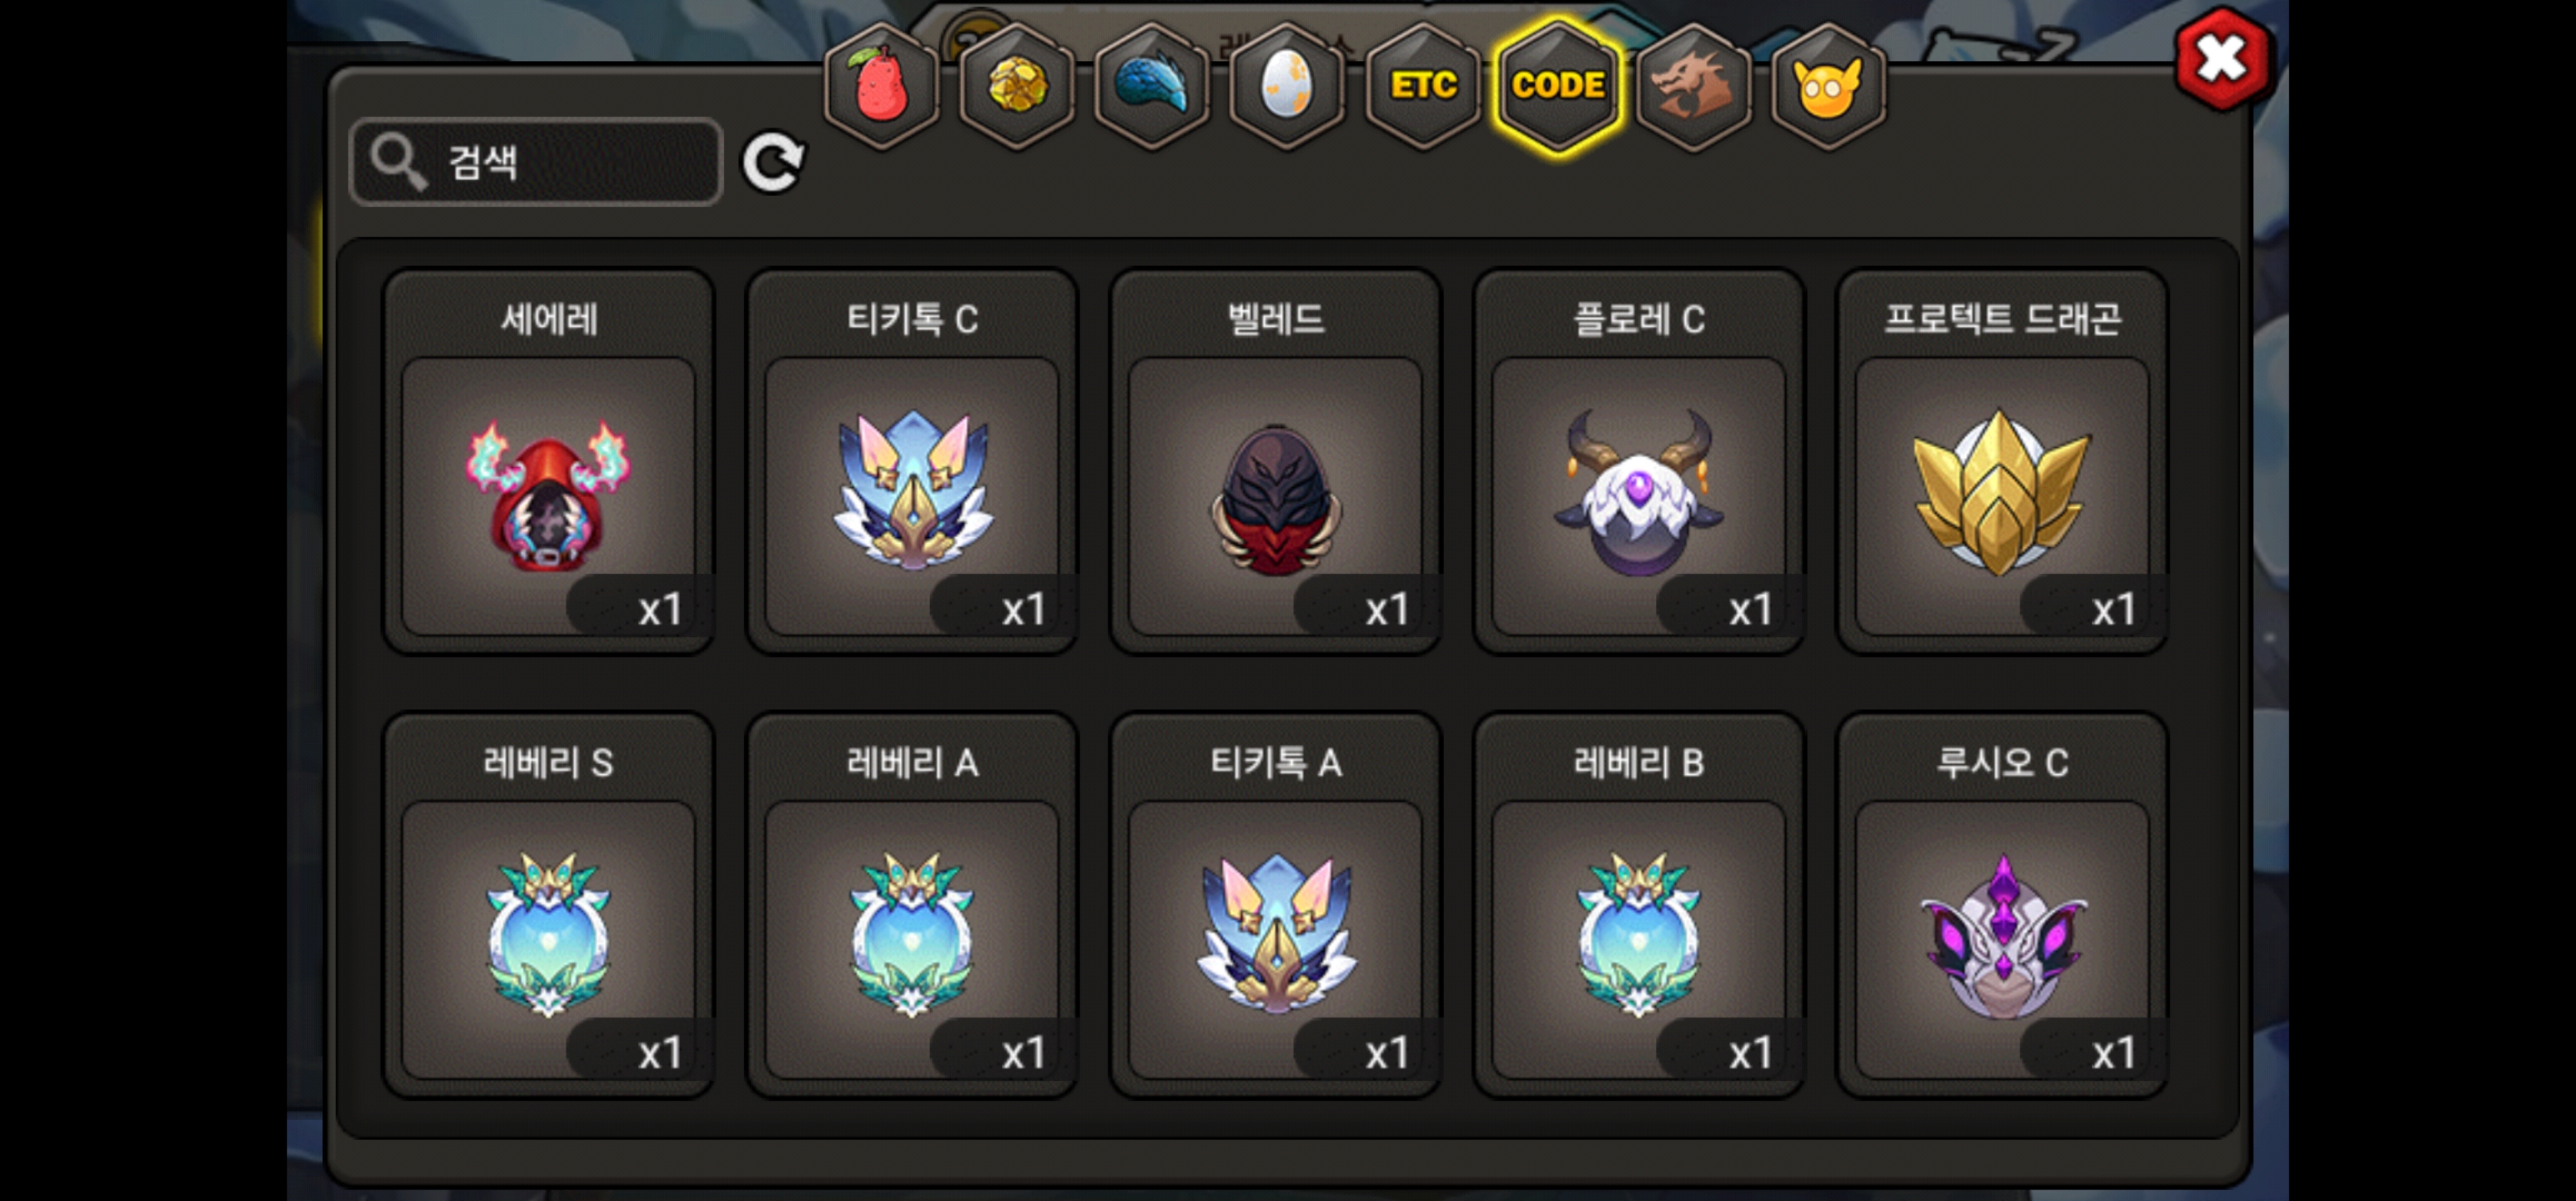Select the 티키톡 A egg item
Viewport: 2576px width, 1201px height.
point(1275,905)
